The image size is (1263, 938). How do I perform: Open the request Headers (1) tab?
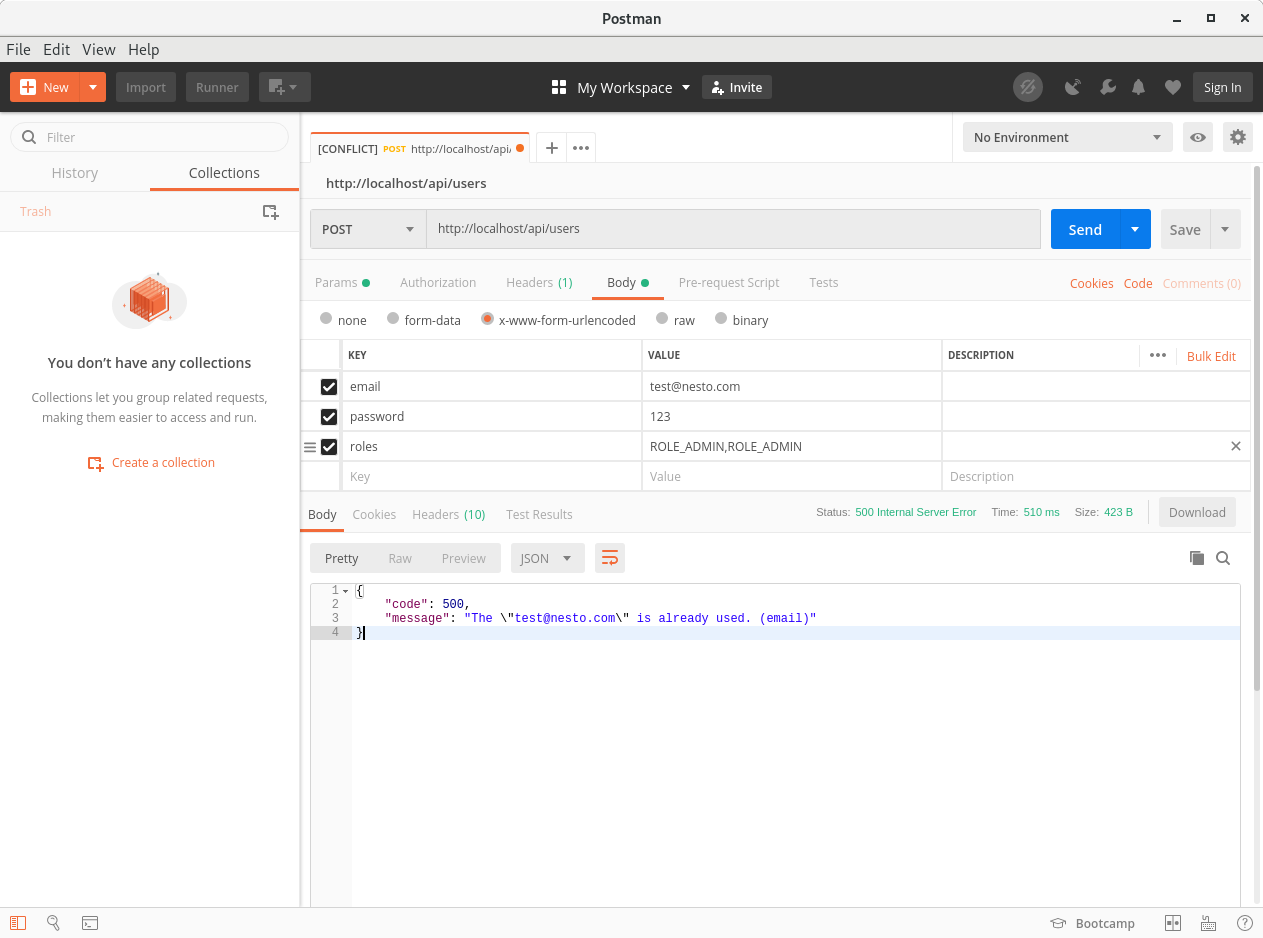tap(539, 282)
